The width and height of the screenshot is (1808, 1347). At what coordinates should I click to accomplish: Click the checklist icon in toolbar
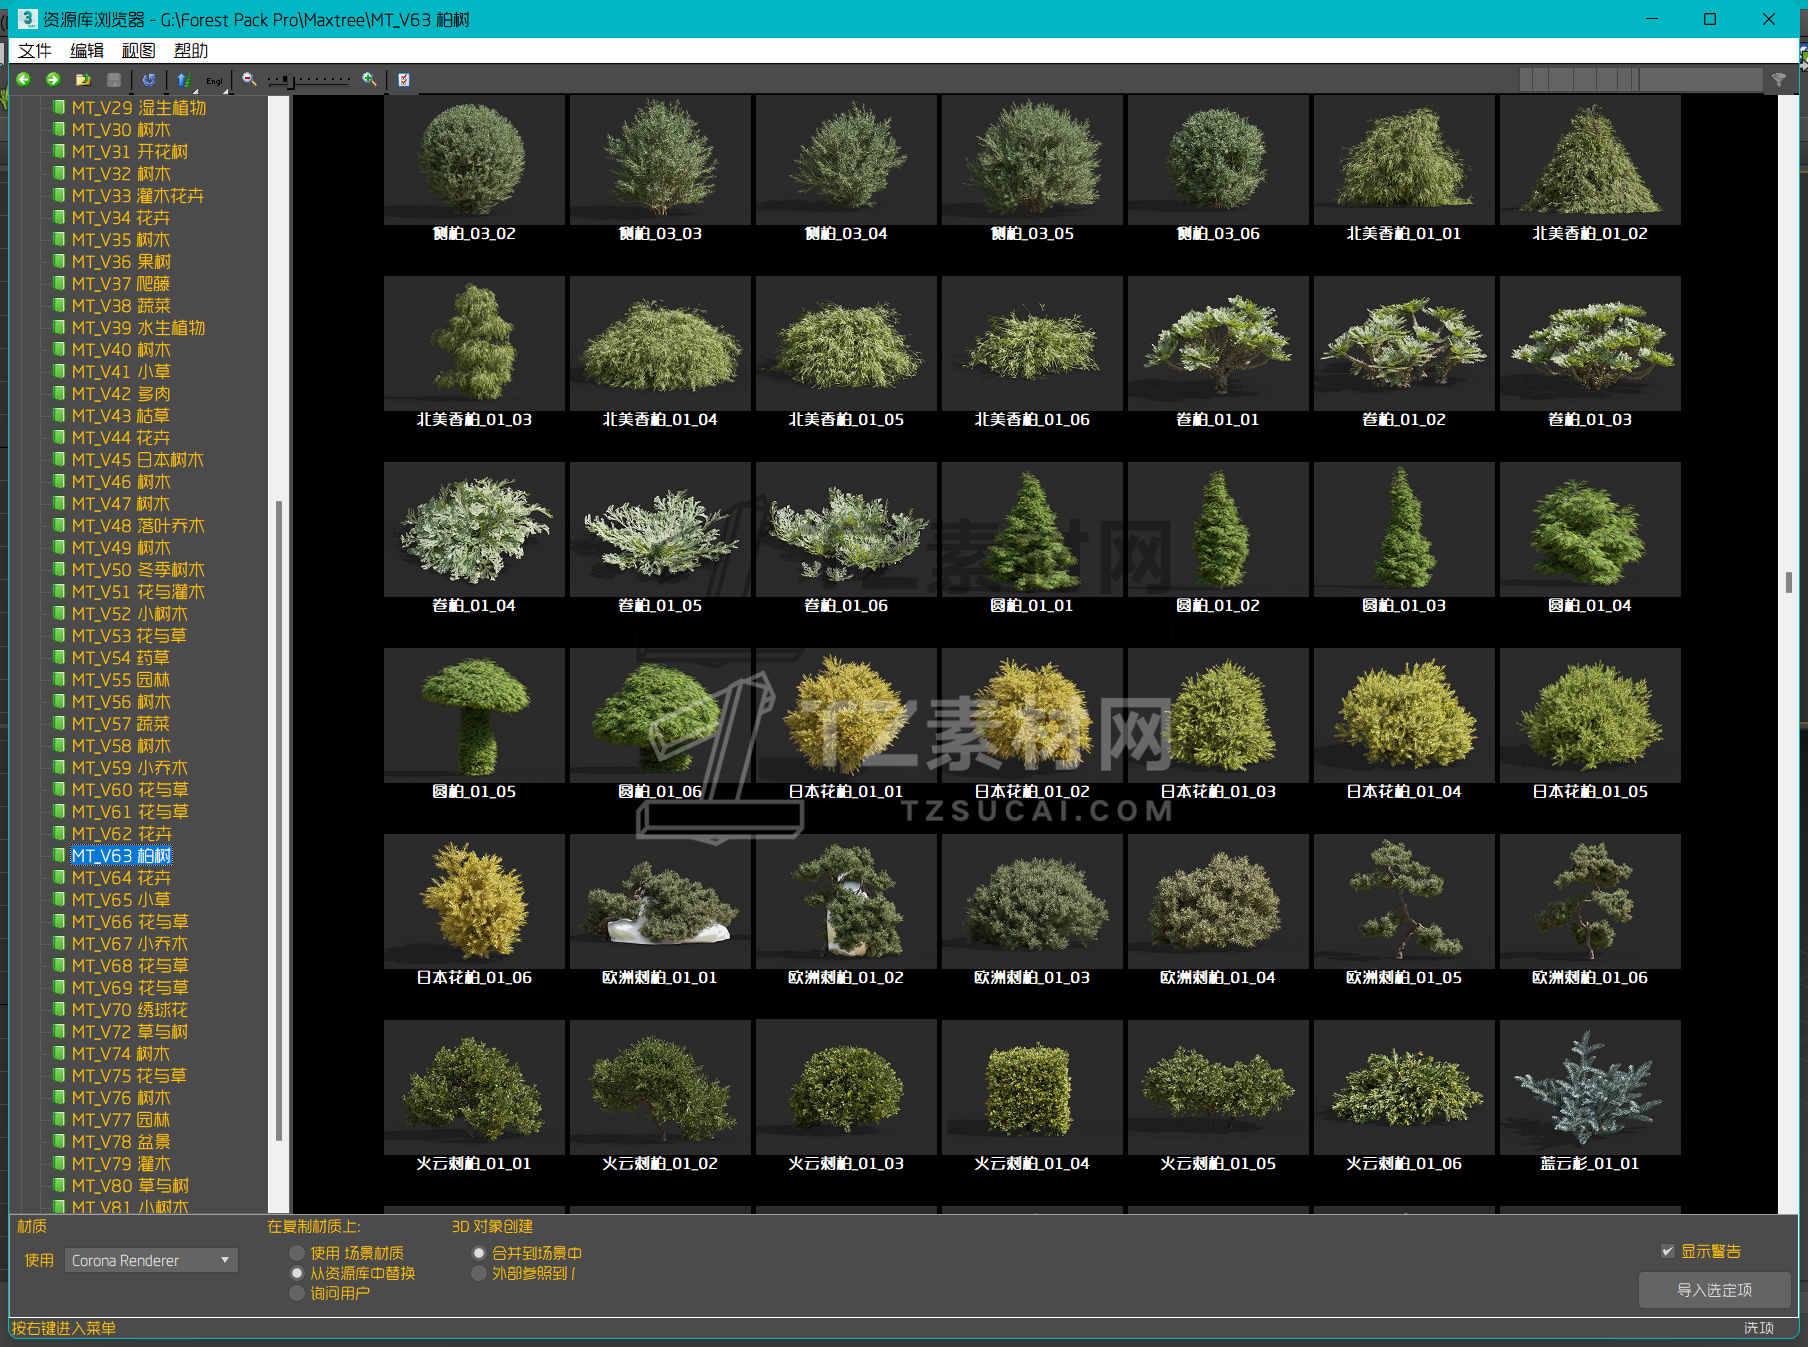point(404,80)
